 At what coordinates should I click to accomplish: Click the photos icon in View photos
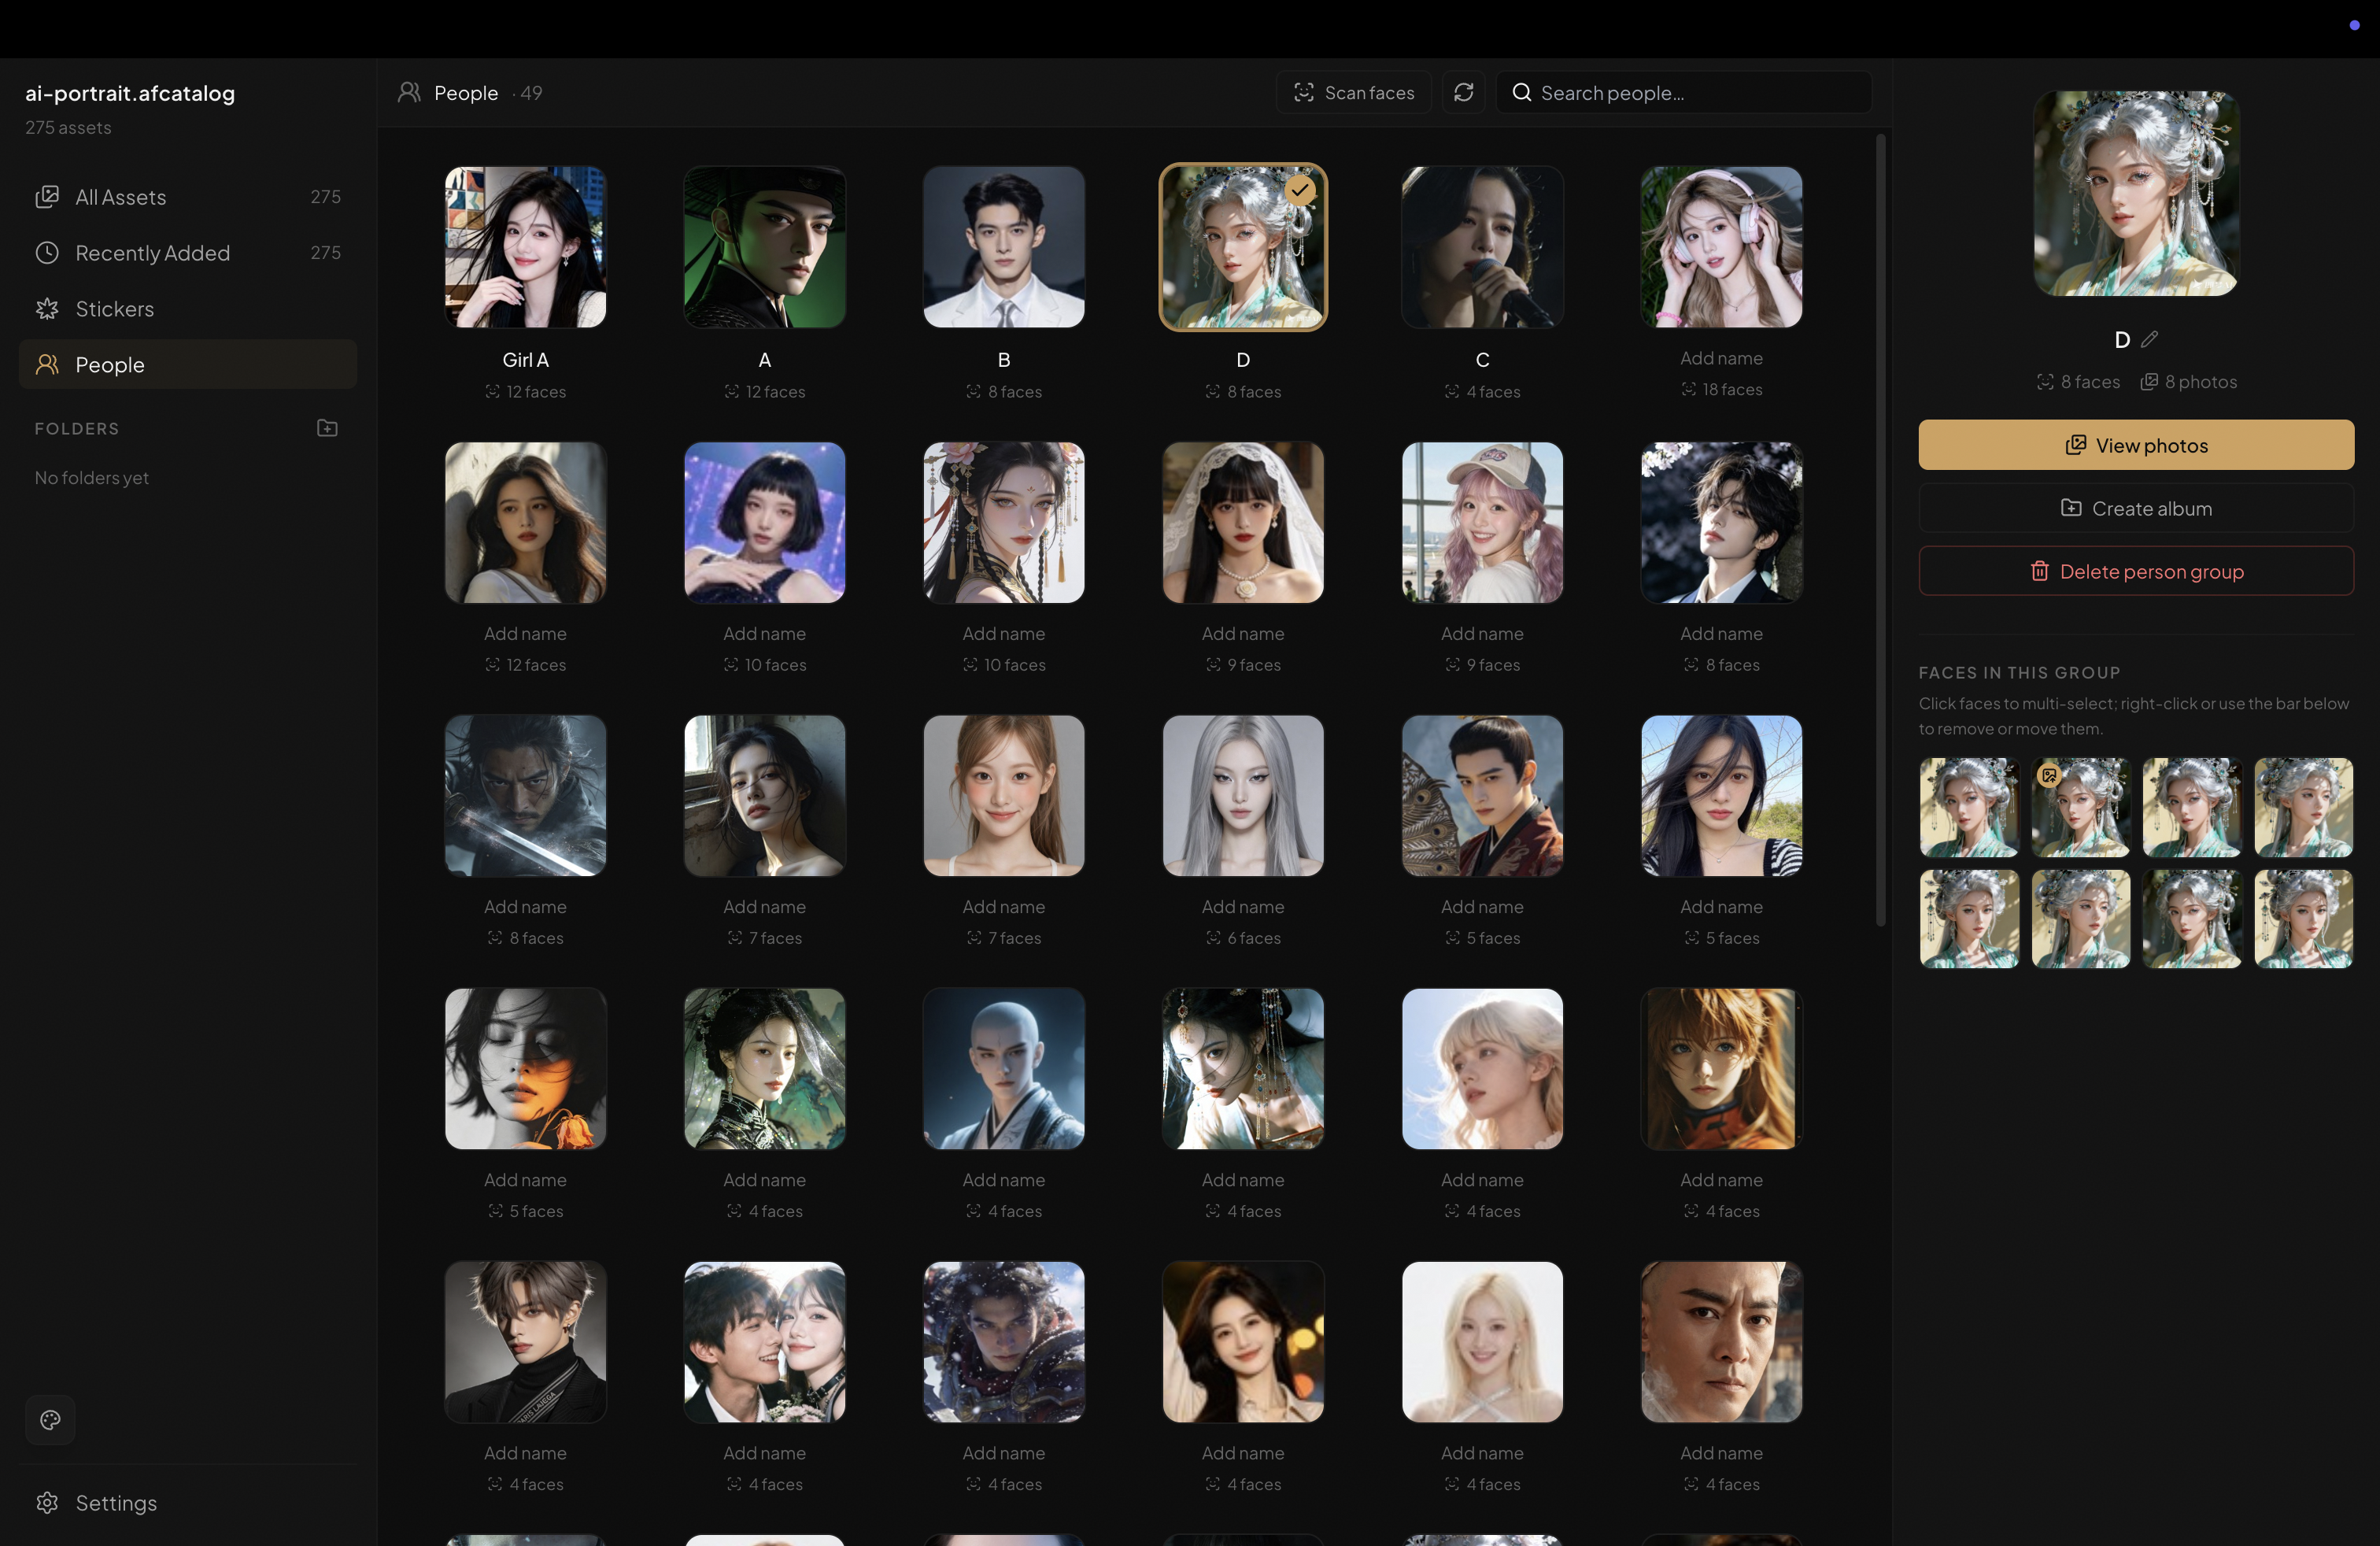point(2075,445)
